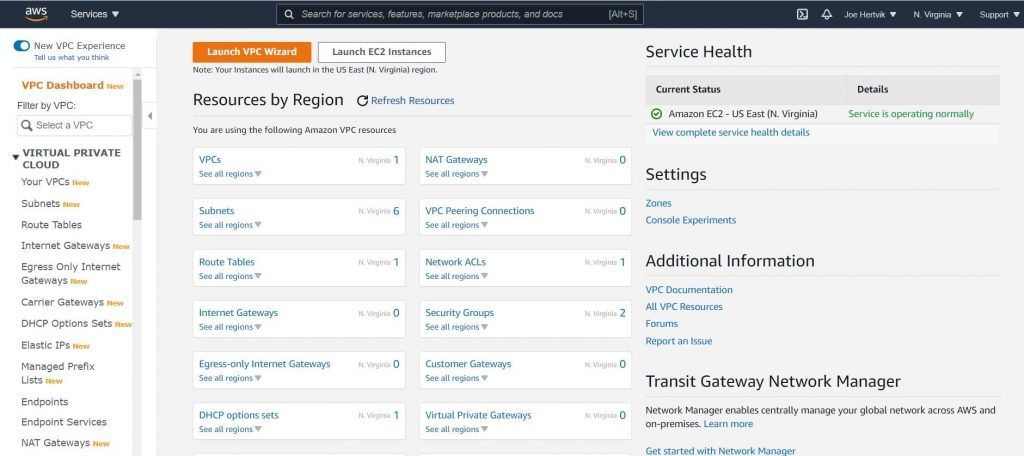Expand See all regions under Subnets card
Image resolution: width=1024 pixels, height=456 pixels.
tap(230, 225)
